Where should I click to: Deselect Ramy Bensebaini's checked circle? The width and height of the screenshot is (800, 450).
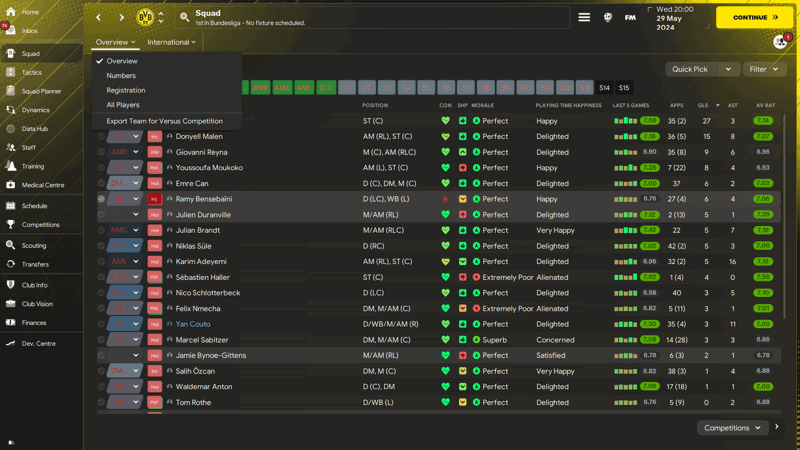coord(101,199)
